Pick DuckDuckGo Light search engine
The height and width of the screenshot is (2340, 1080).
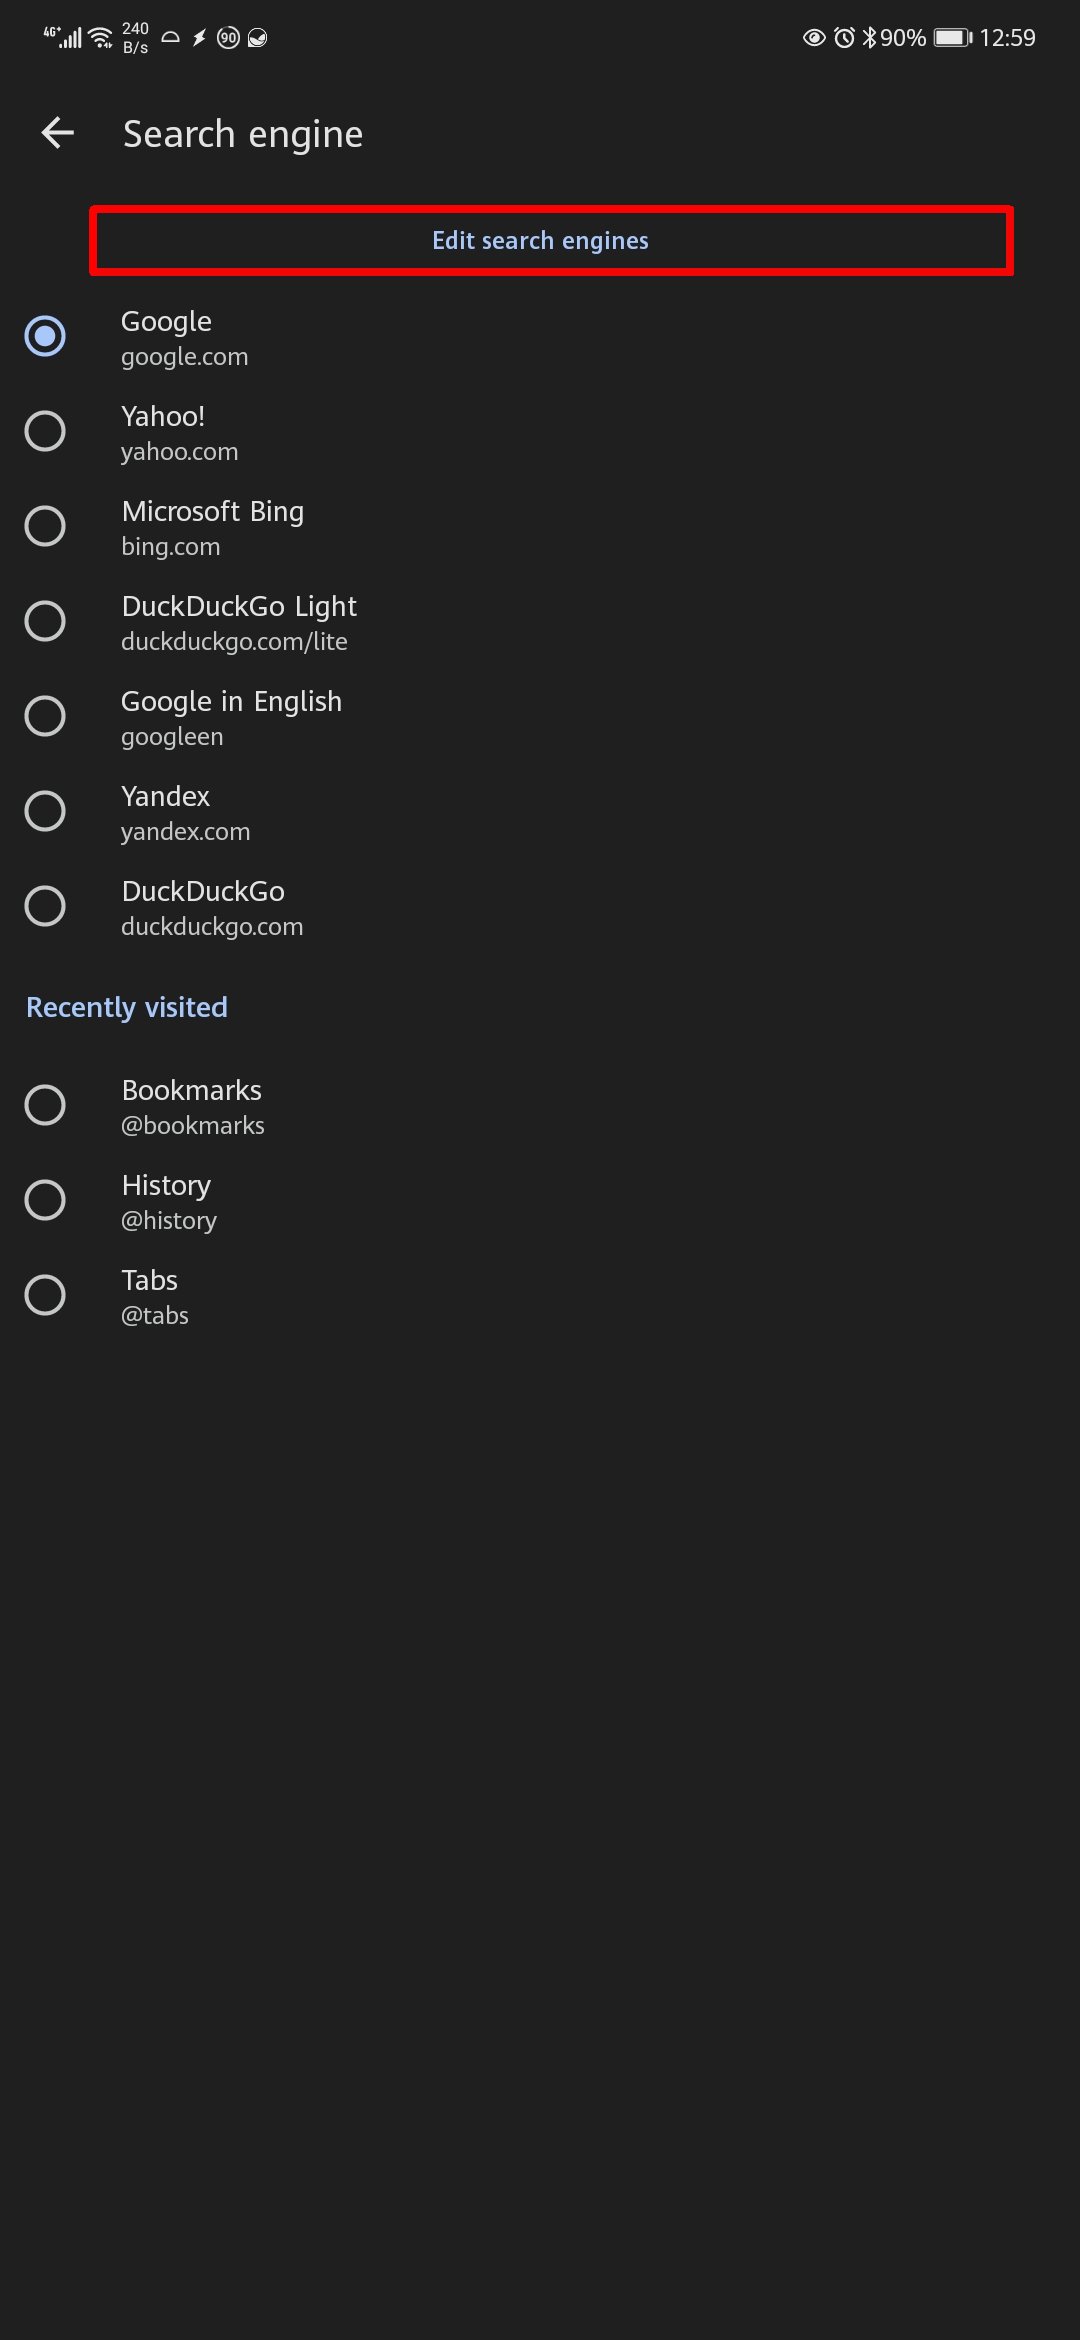[x=45, y=621]
